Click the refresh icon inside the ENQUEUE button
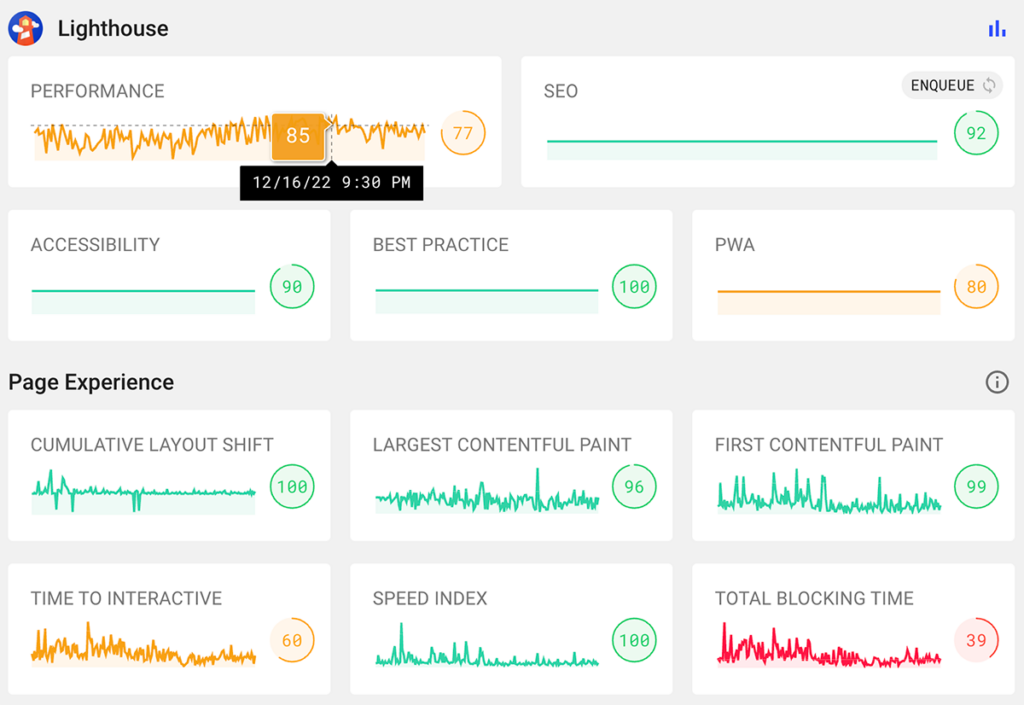 (988, 85)
